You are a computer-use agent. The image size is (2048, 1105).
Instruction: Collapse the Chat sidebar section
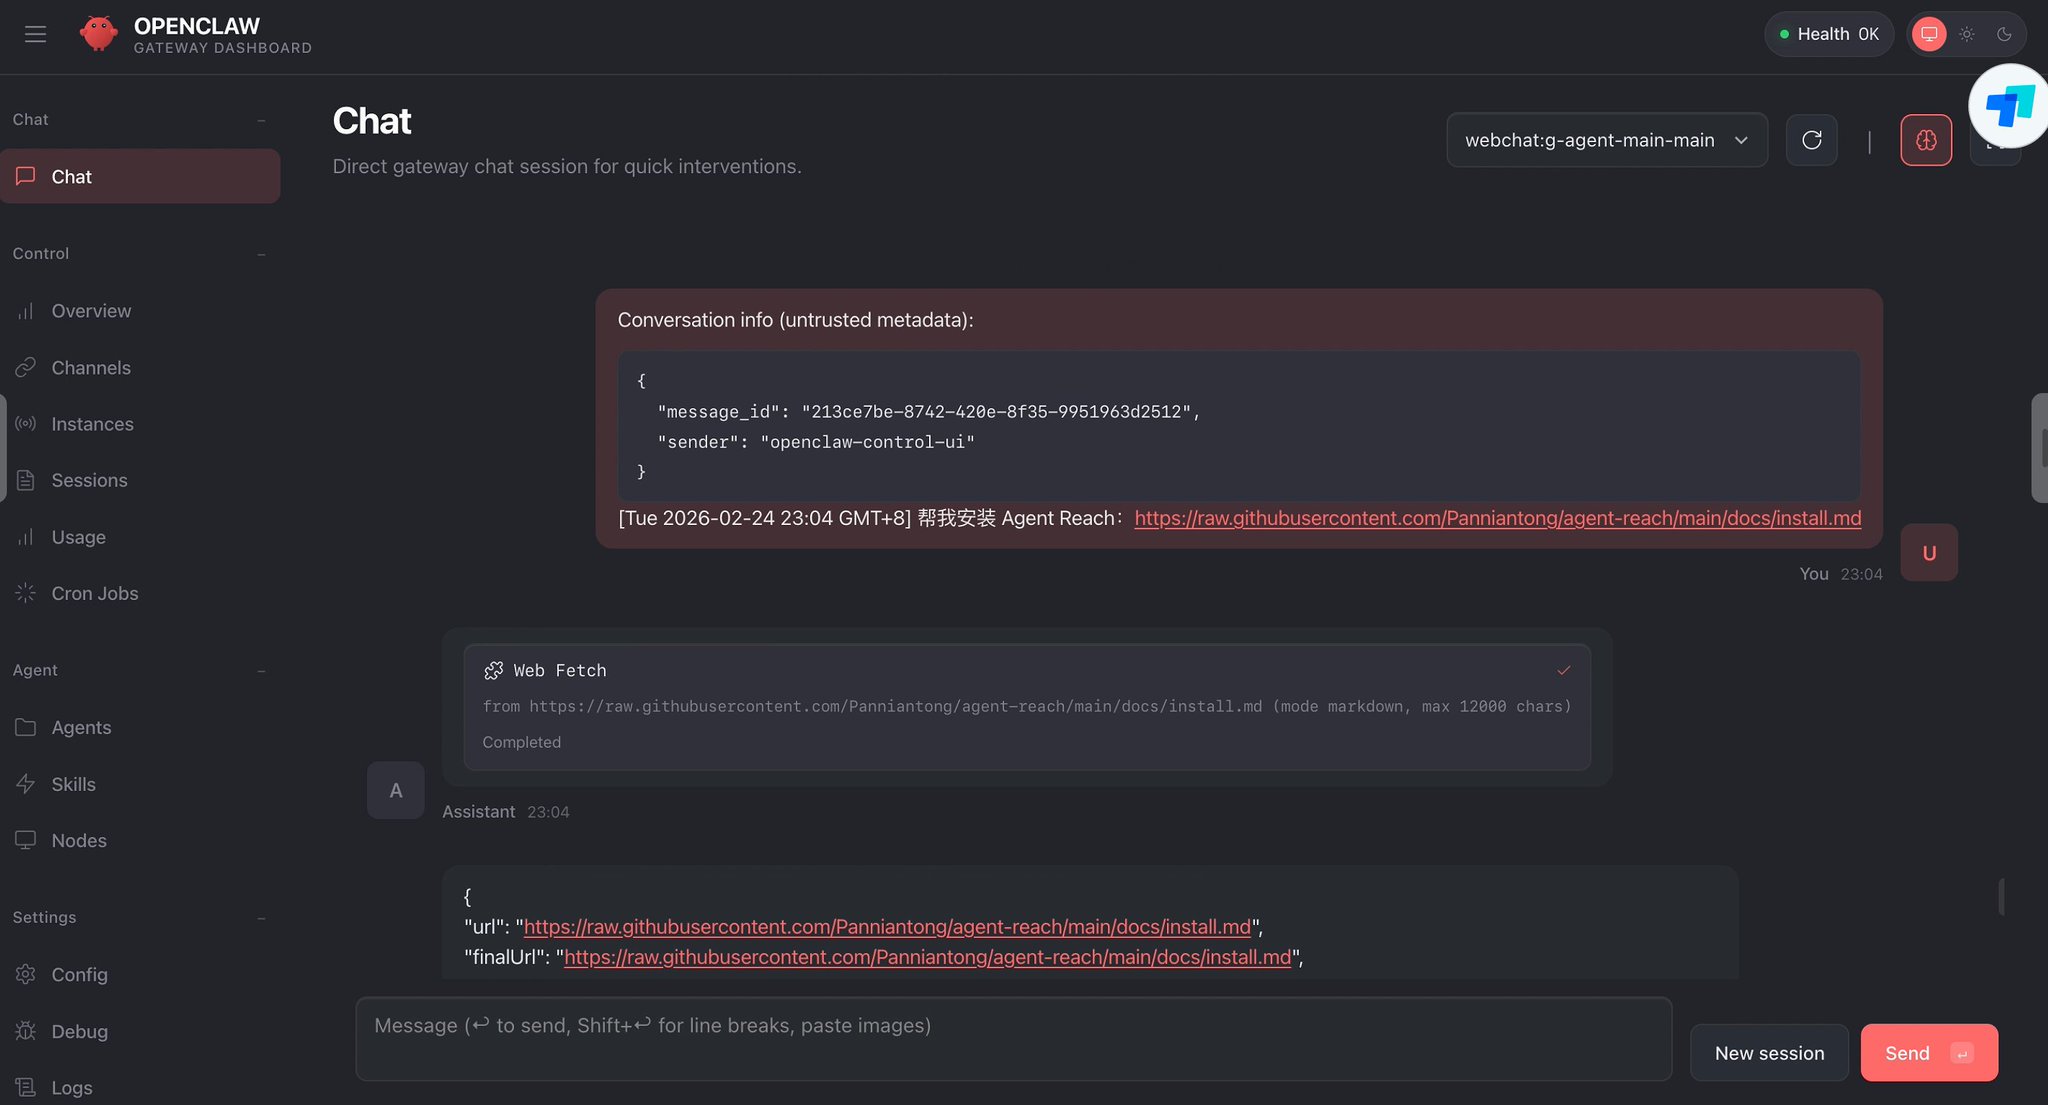click(261, 120)
